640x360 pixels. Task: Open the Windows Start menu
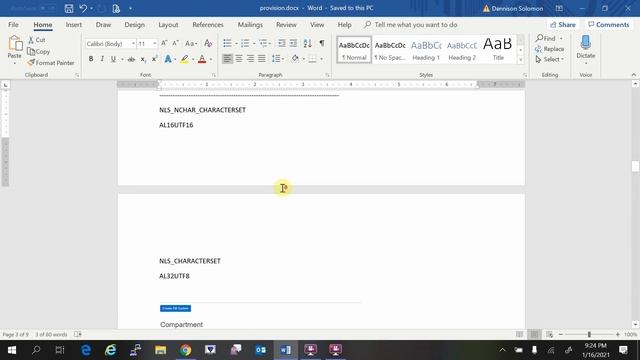coord(12,350)
